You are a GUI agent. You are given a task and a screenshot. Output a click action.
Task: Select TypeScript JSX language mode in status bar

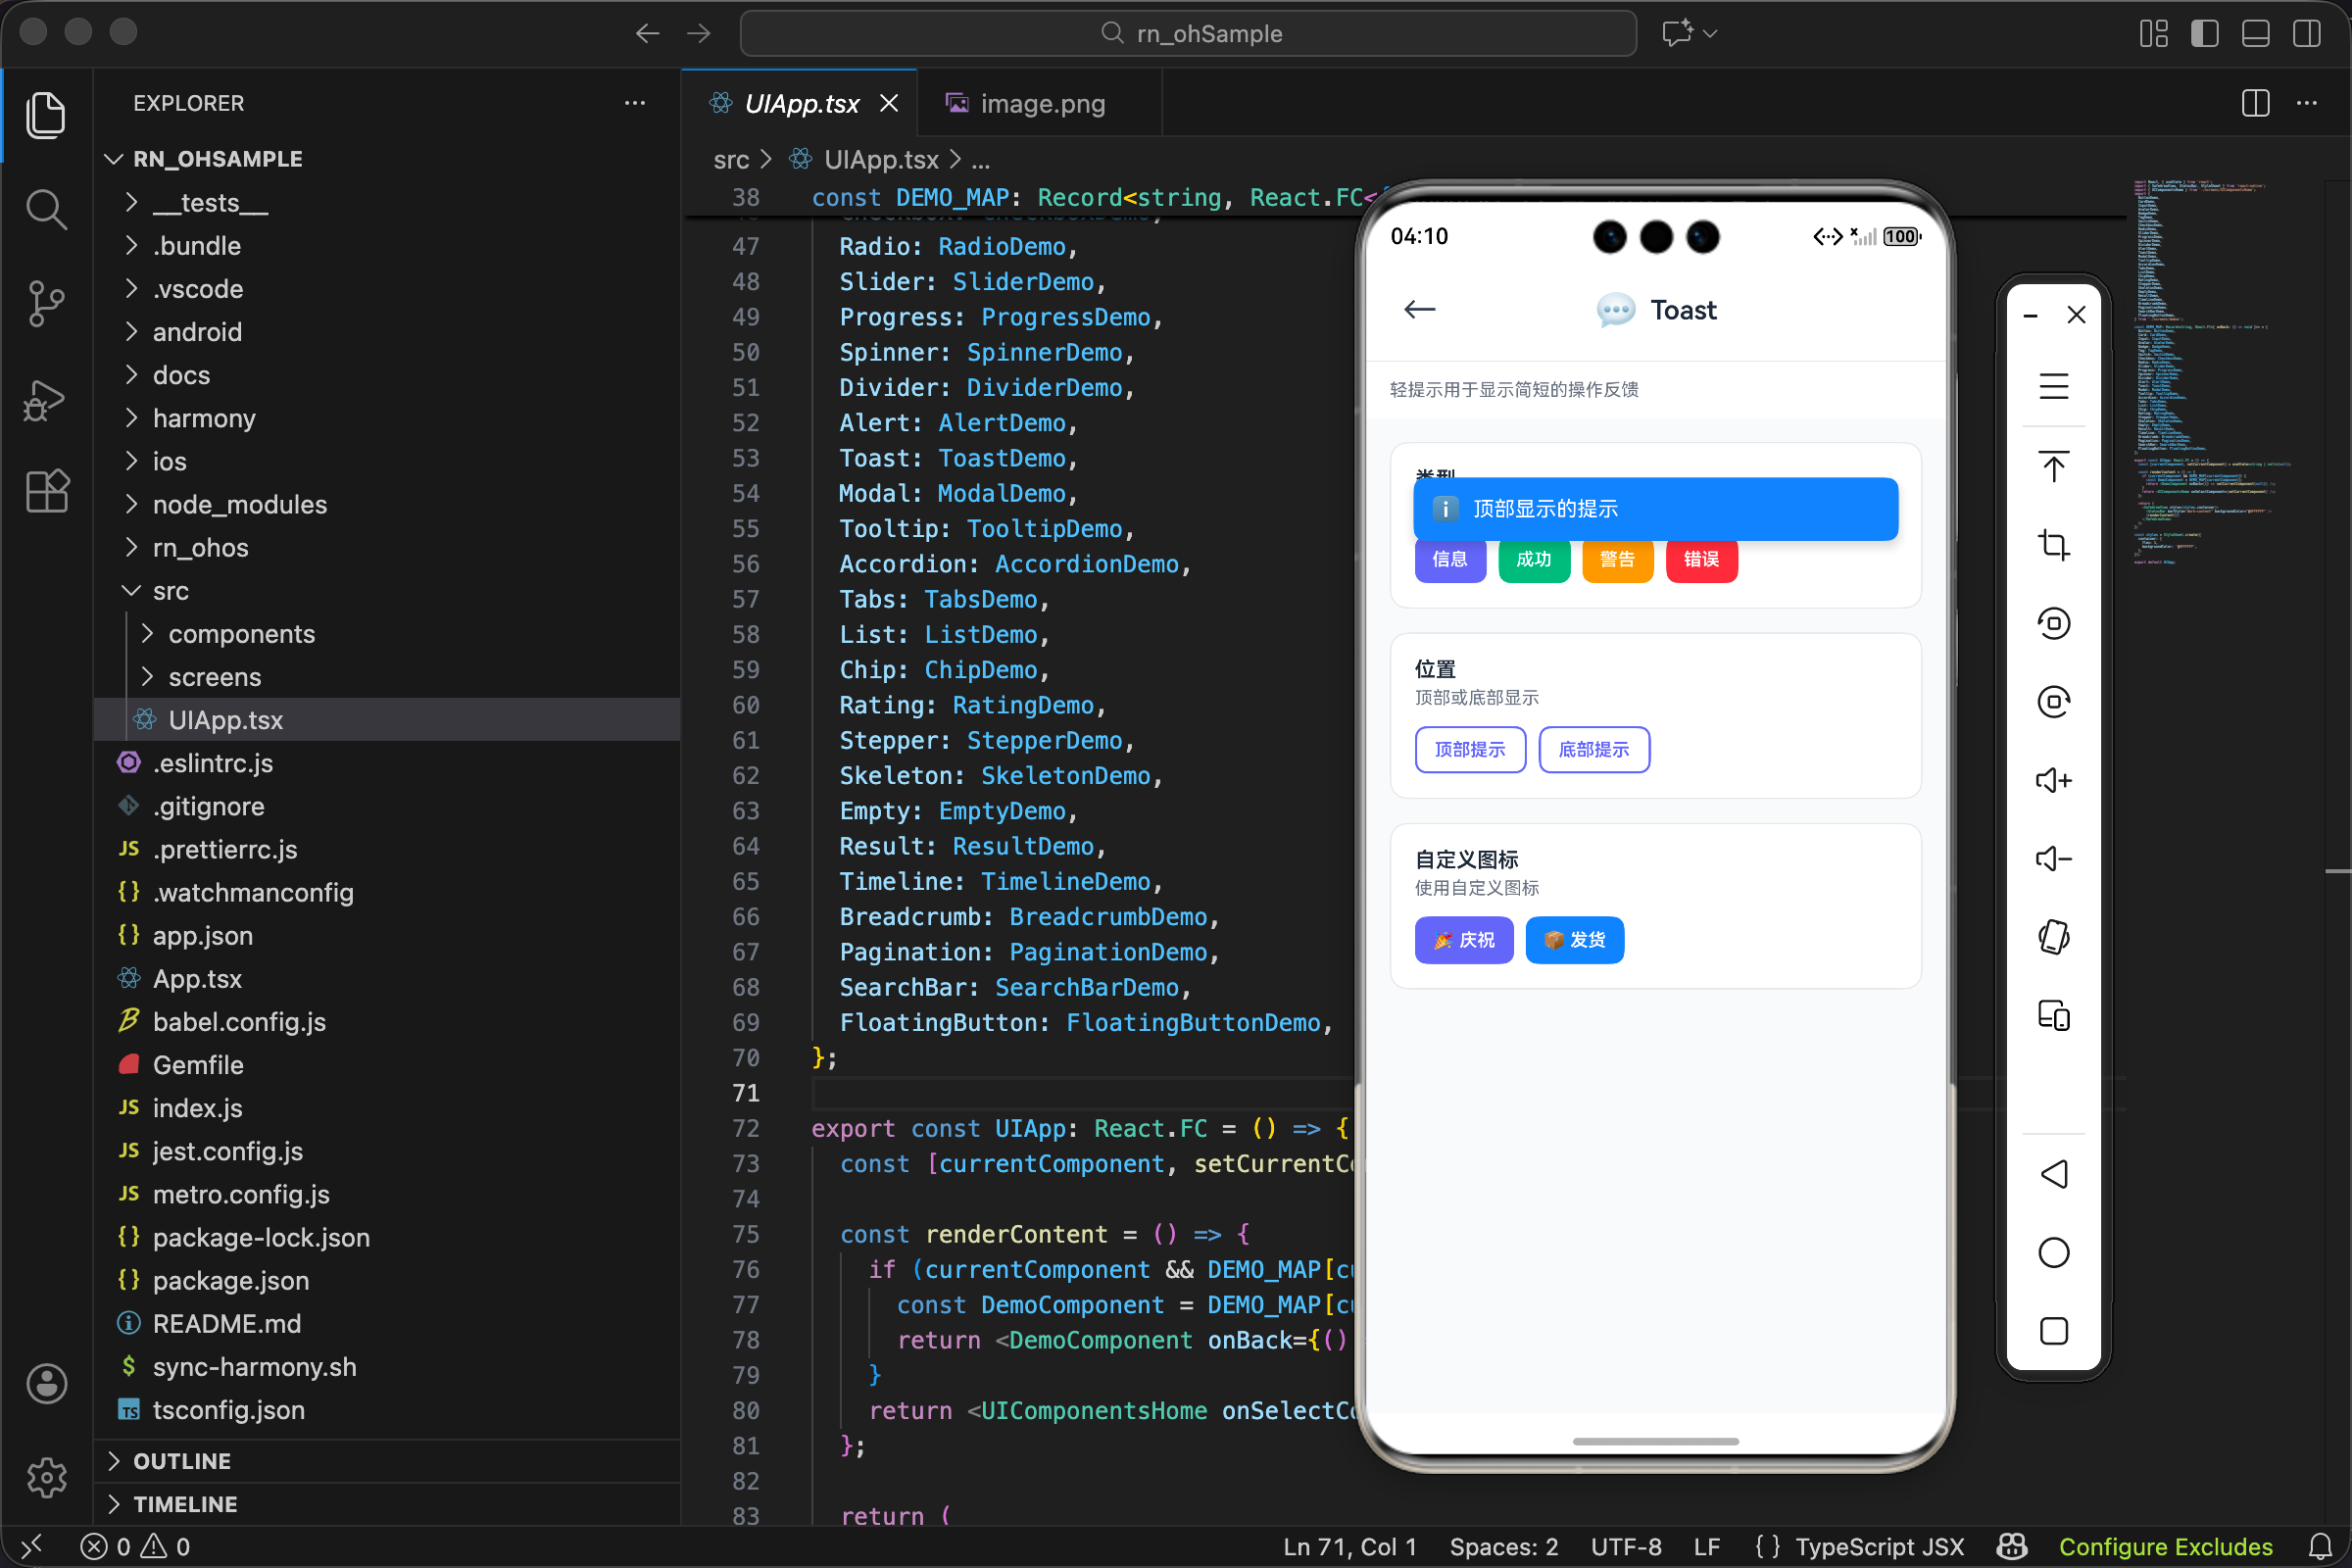[x=1879, y=1546]
